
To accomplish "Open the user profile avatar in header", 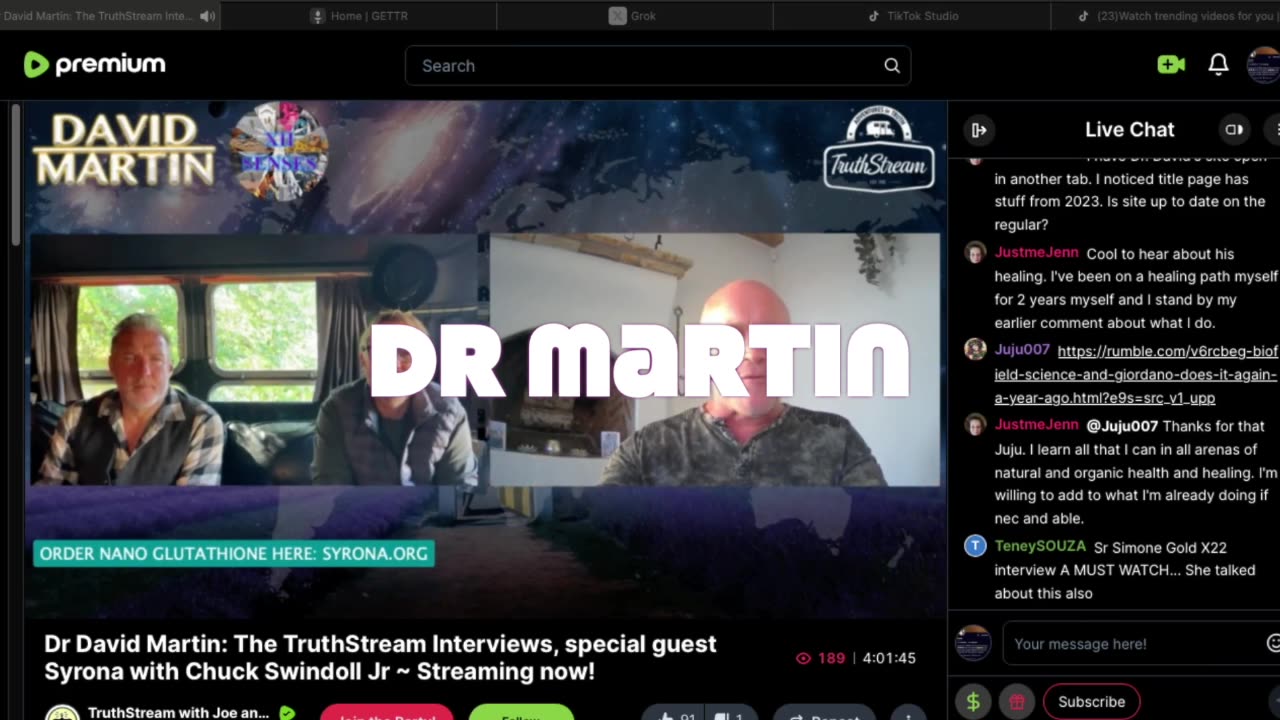I will pyautogui.click(x=1264, y=65).
